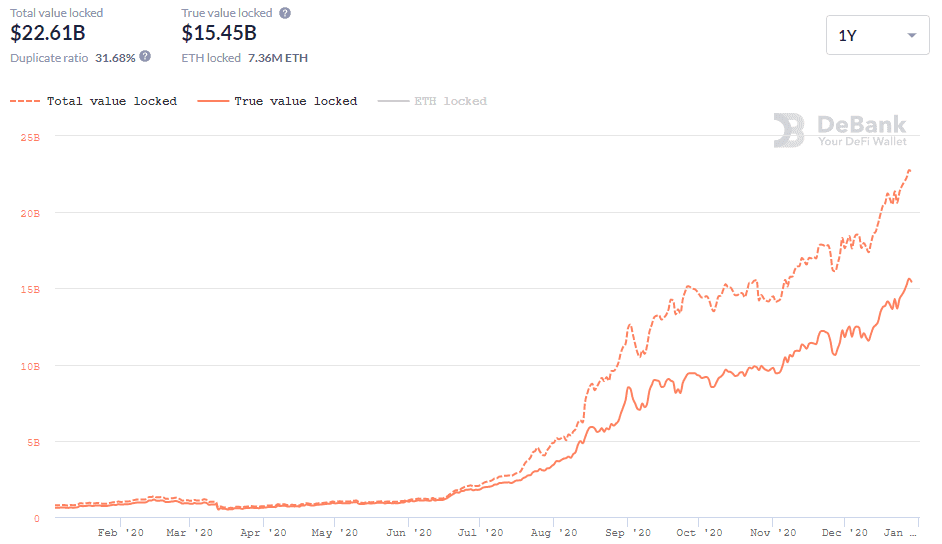
Task: Click the Dec '20 axis label
Action: (x=845, y=533)
